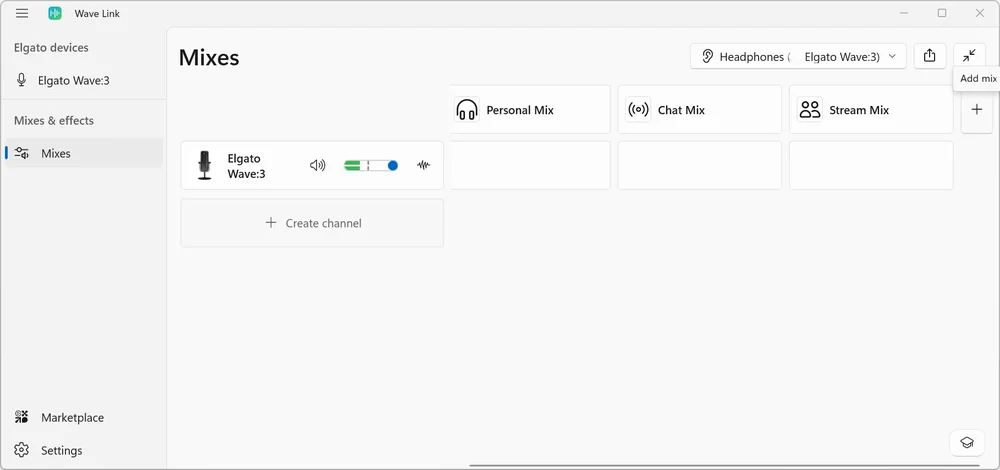The image size is (1000, 470).
Task: Click the Create channel button
Action: [x=312, y=223]
